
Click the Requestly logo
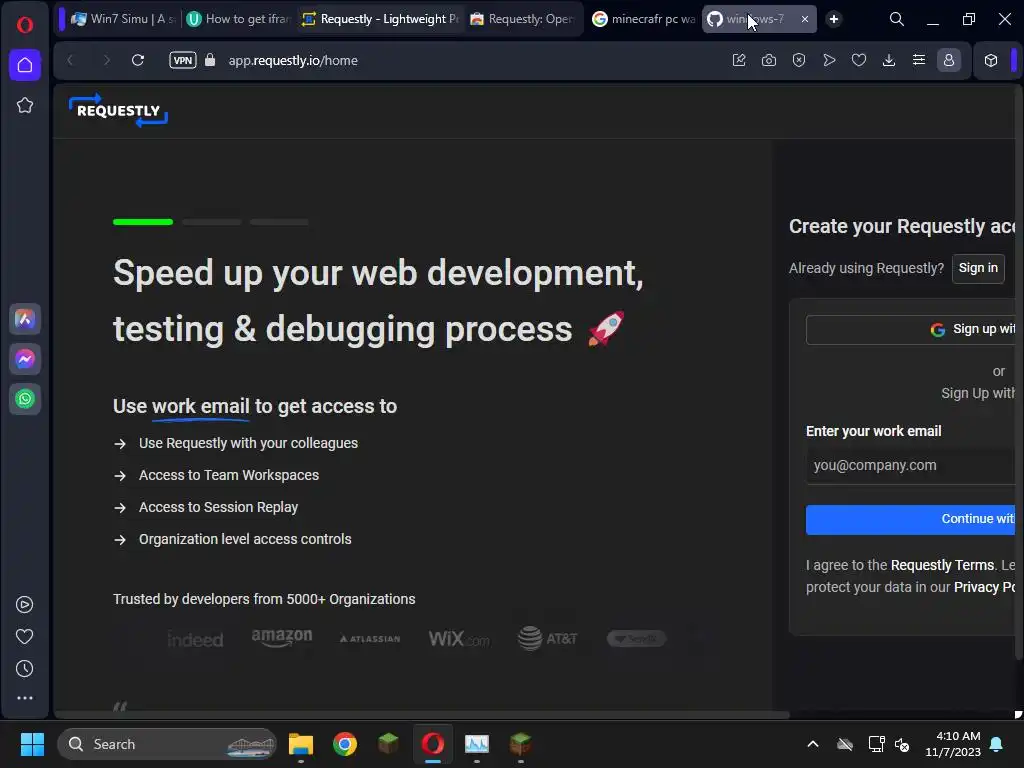click(x=118, y=110)
